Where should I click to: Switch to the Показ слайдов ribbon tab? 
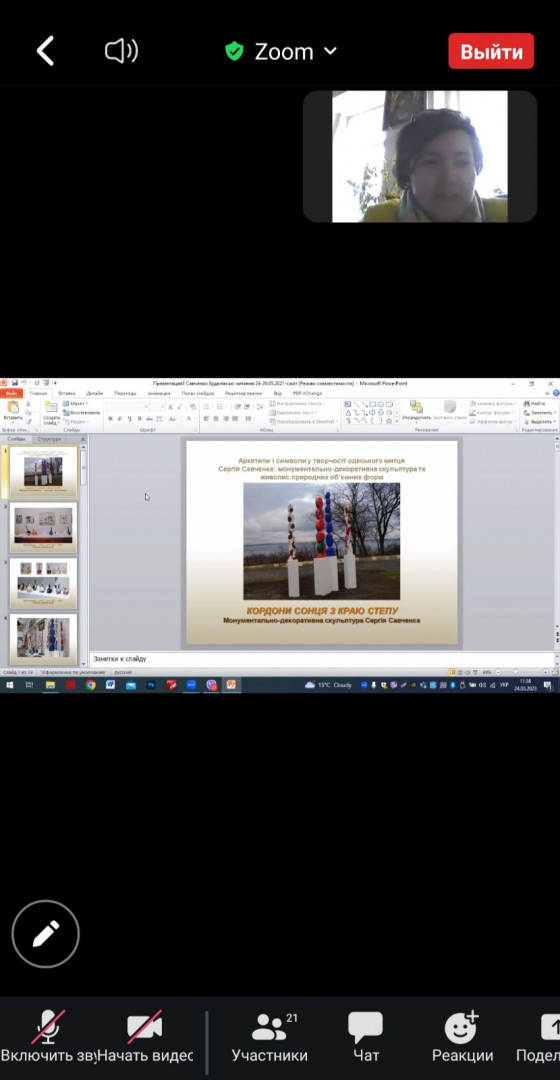(198, 393)
